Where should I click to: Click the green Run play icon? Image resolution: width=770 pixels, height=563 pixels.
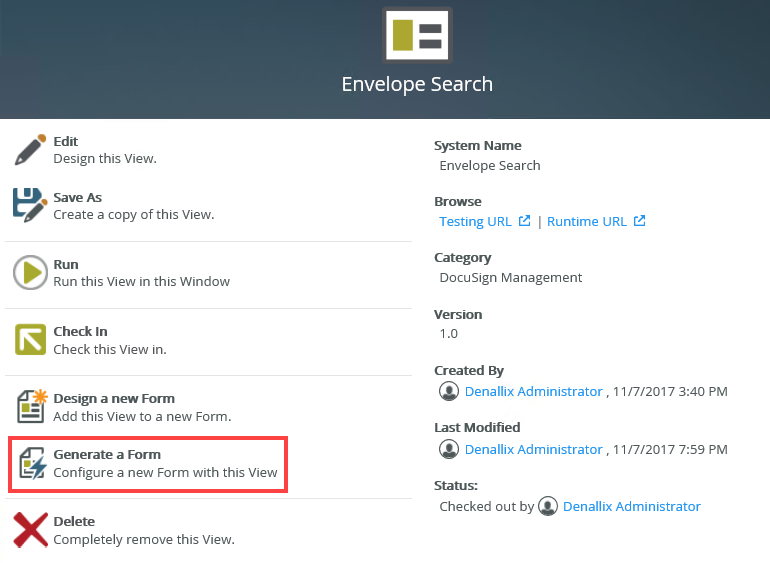point(31,273)
